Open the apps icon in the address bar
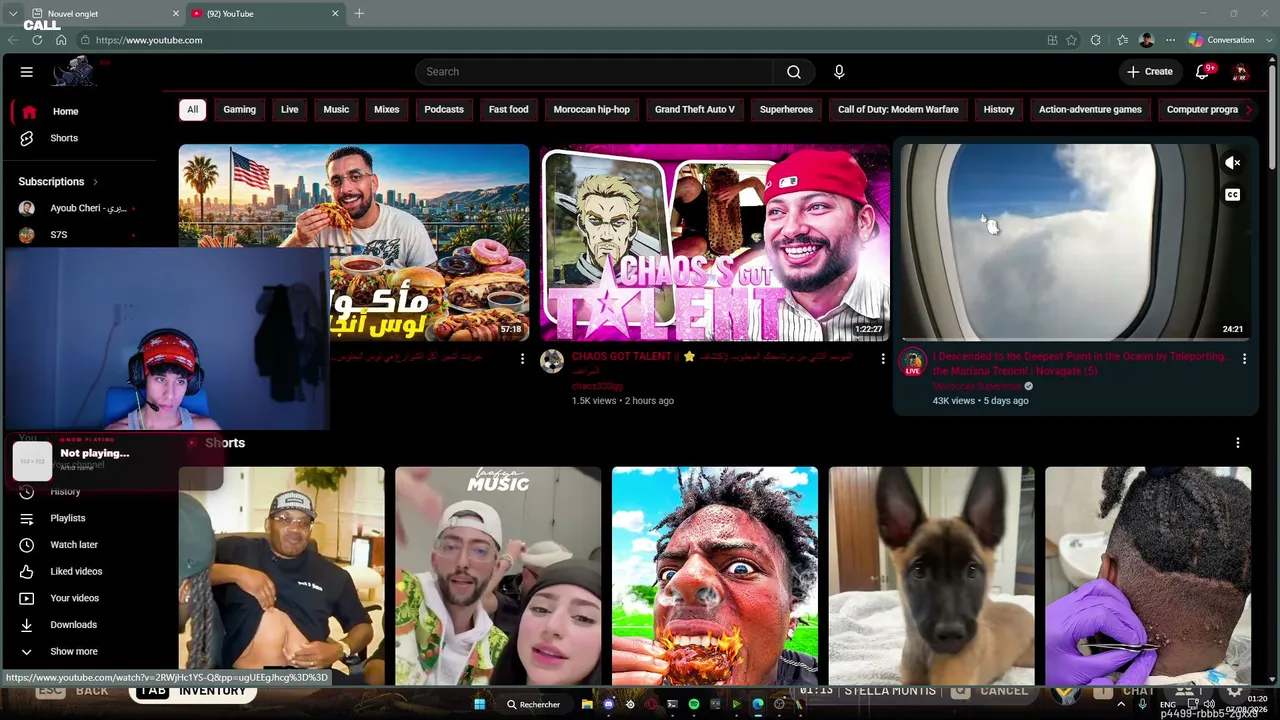1280x720 pixels. coord(1052,40)
